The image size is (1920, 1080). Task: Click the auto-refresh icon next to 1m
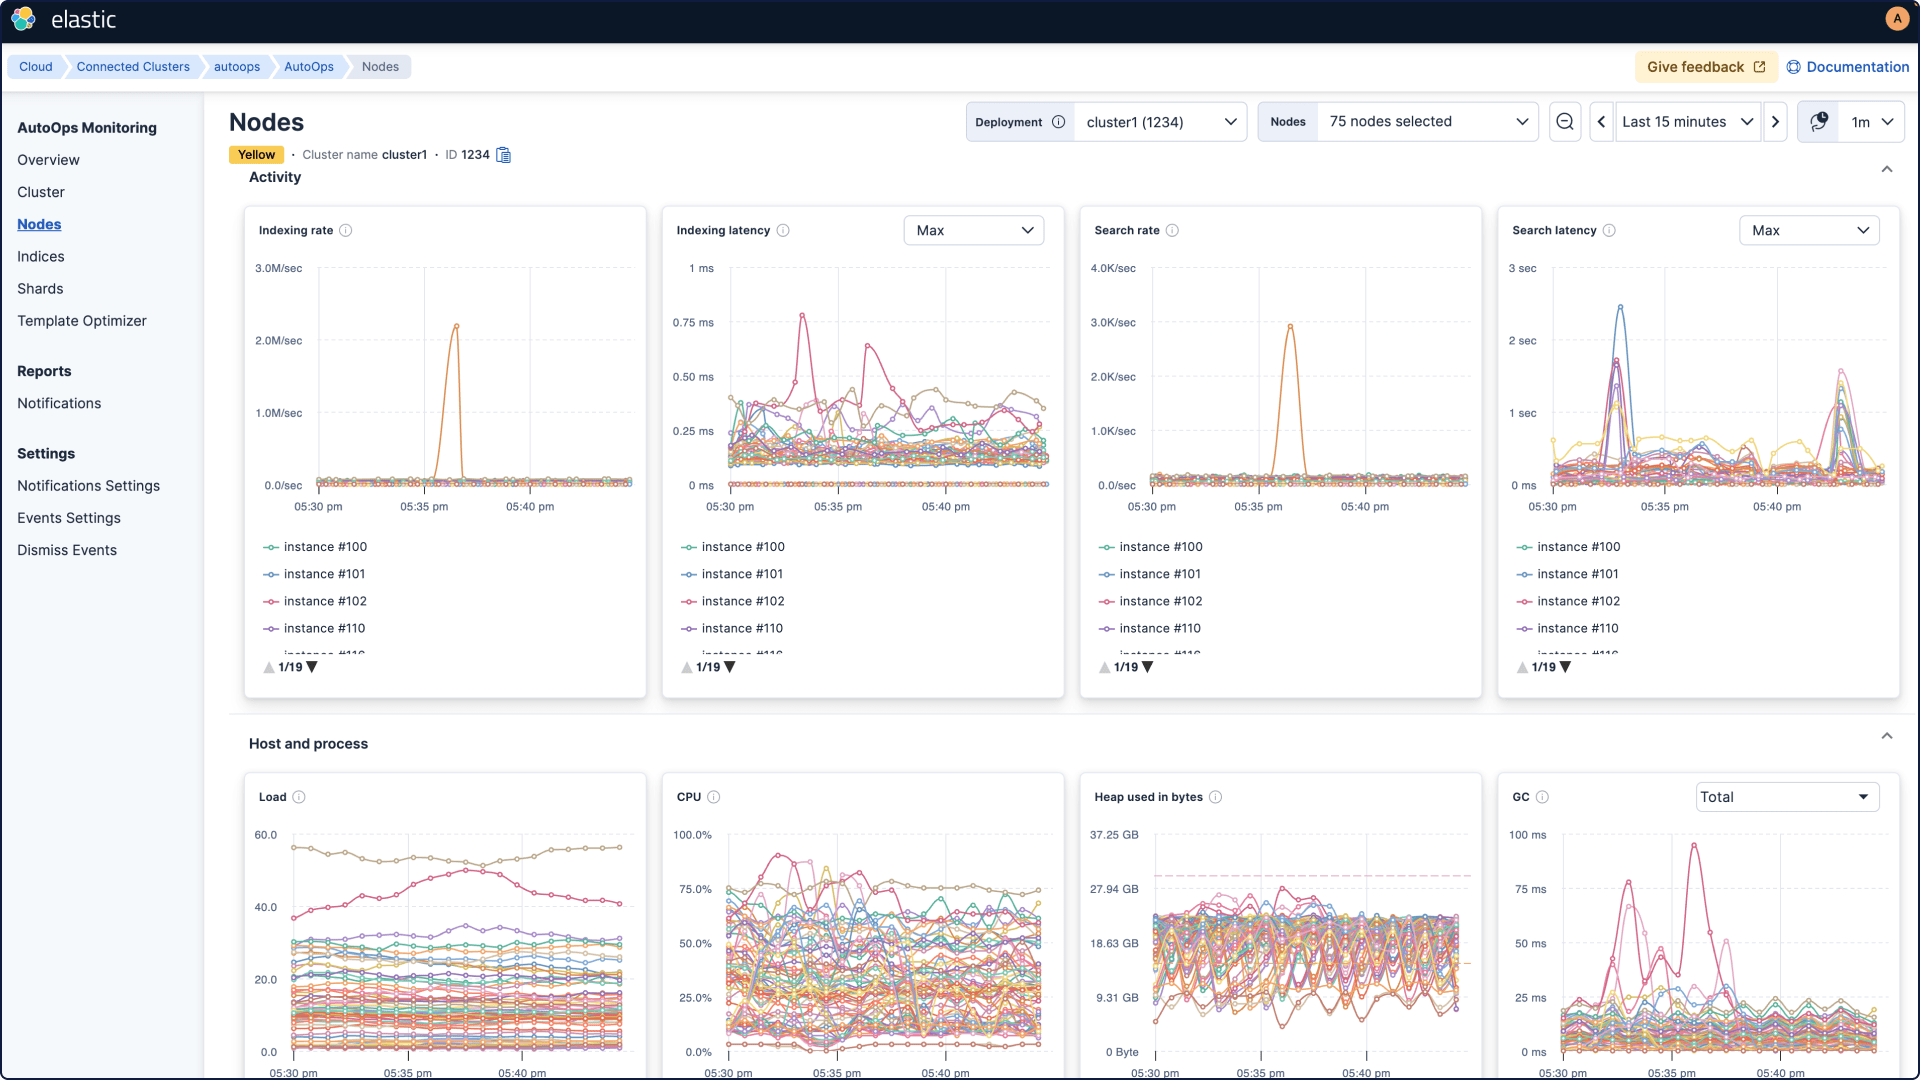coord(1819,122)
